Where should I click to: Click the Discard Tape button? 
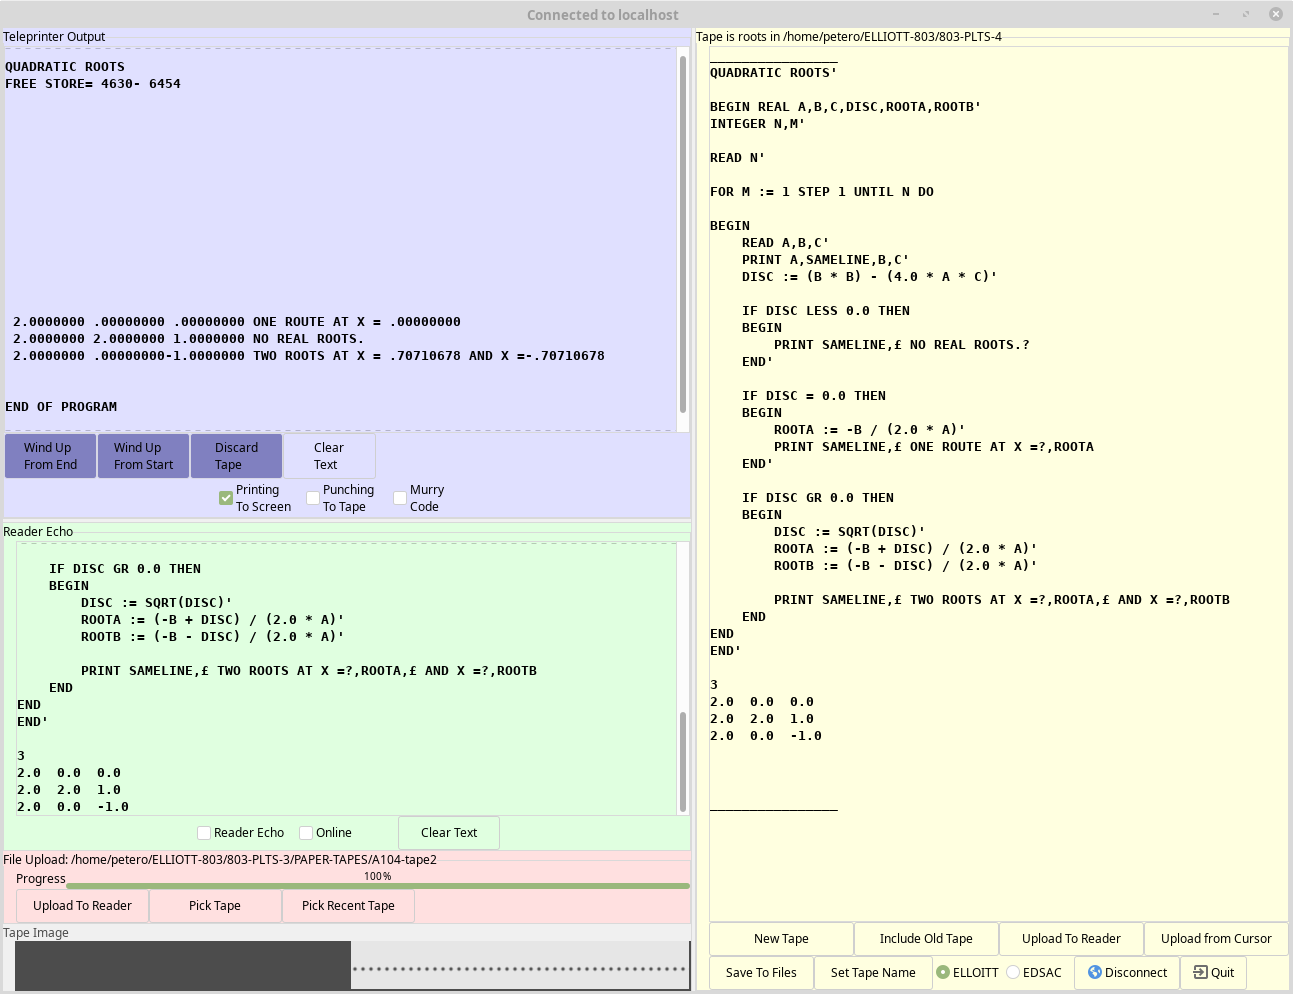(x=236, y=456)
